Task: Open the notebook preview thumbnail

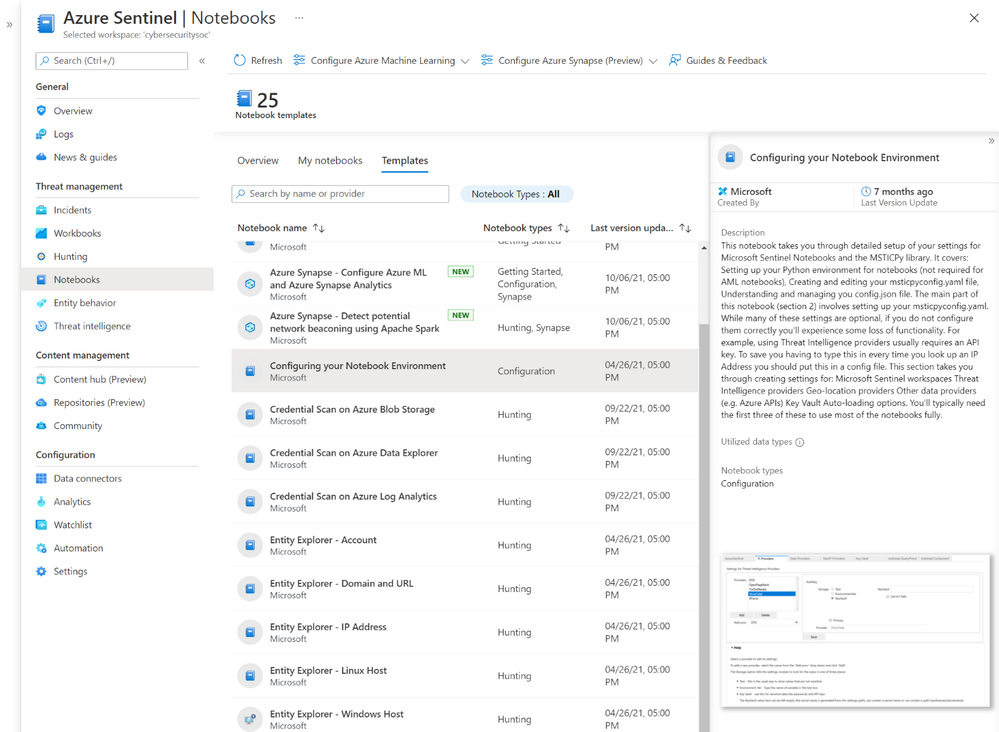Action: coord(856,631)
